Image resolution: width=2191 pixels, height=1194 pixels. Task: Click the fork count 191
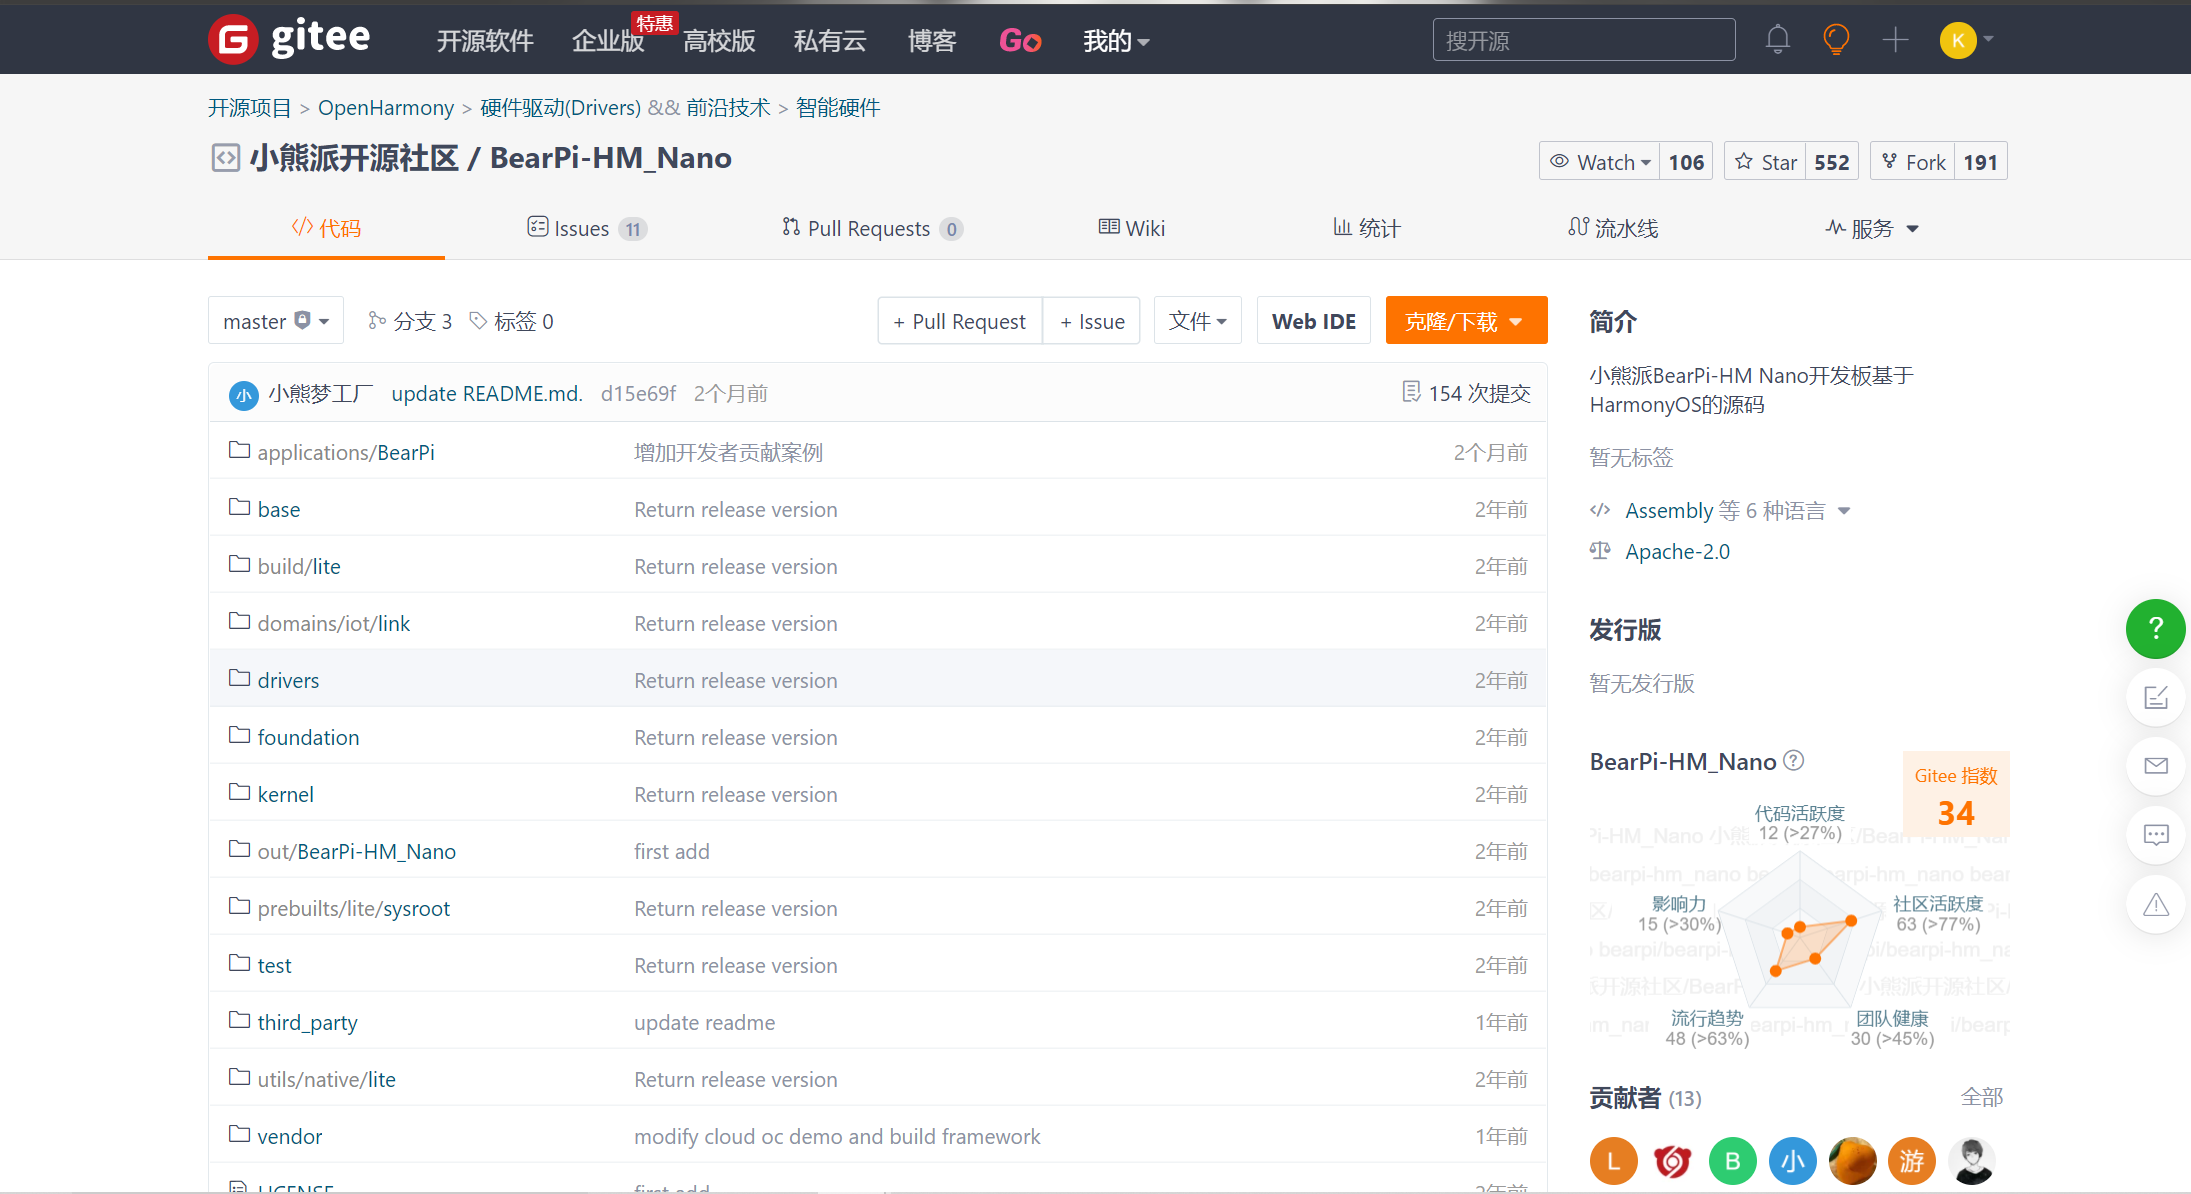pyautogui.click(x=1980, y=162)
